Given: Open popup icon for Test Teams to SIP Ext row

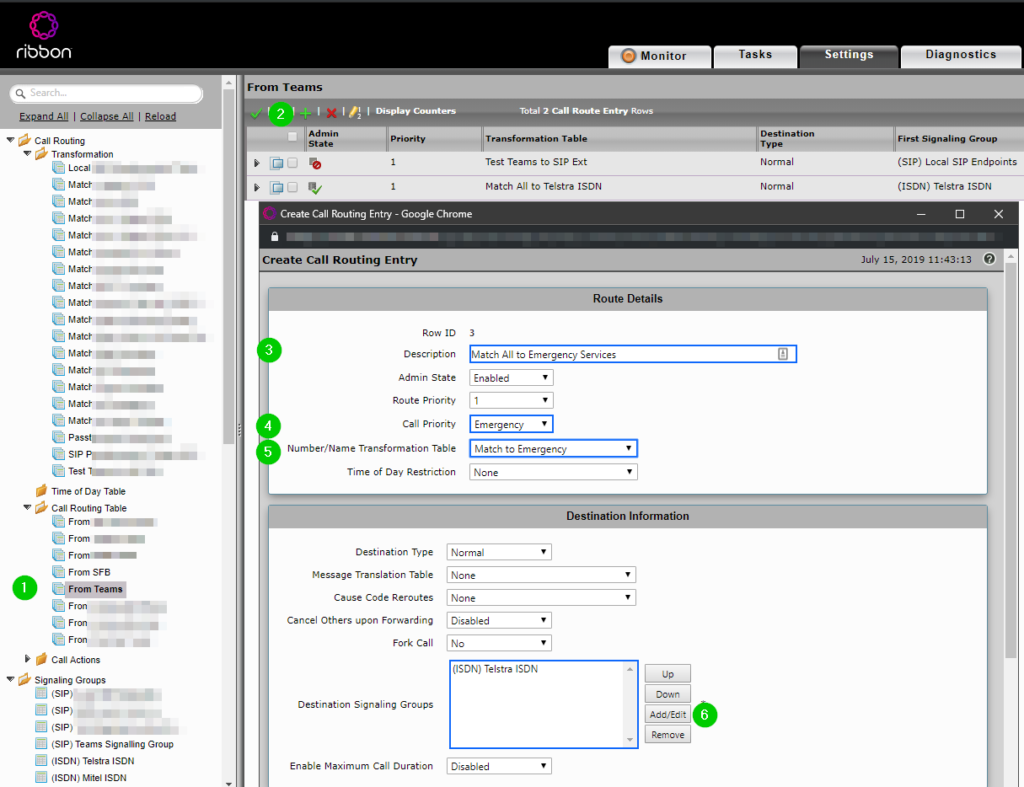Looking at the screenshot, I should pyautogui.click(x=277, y=163).
